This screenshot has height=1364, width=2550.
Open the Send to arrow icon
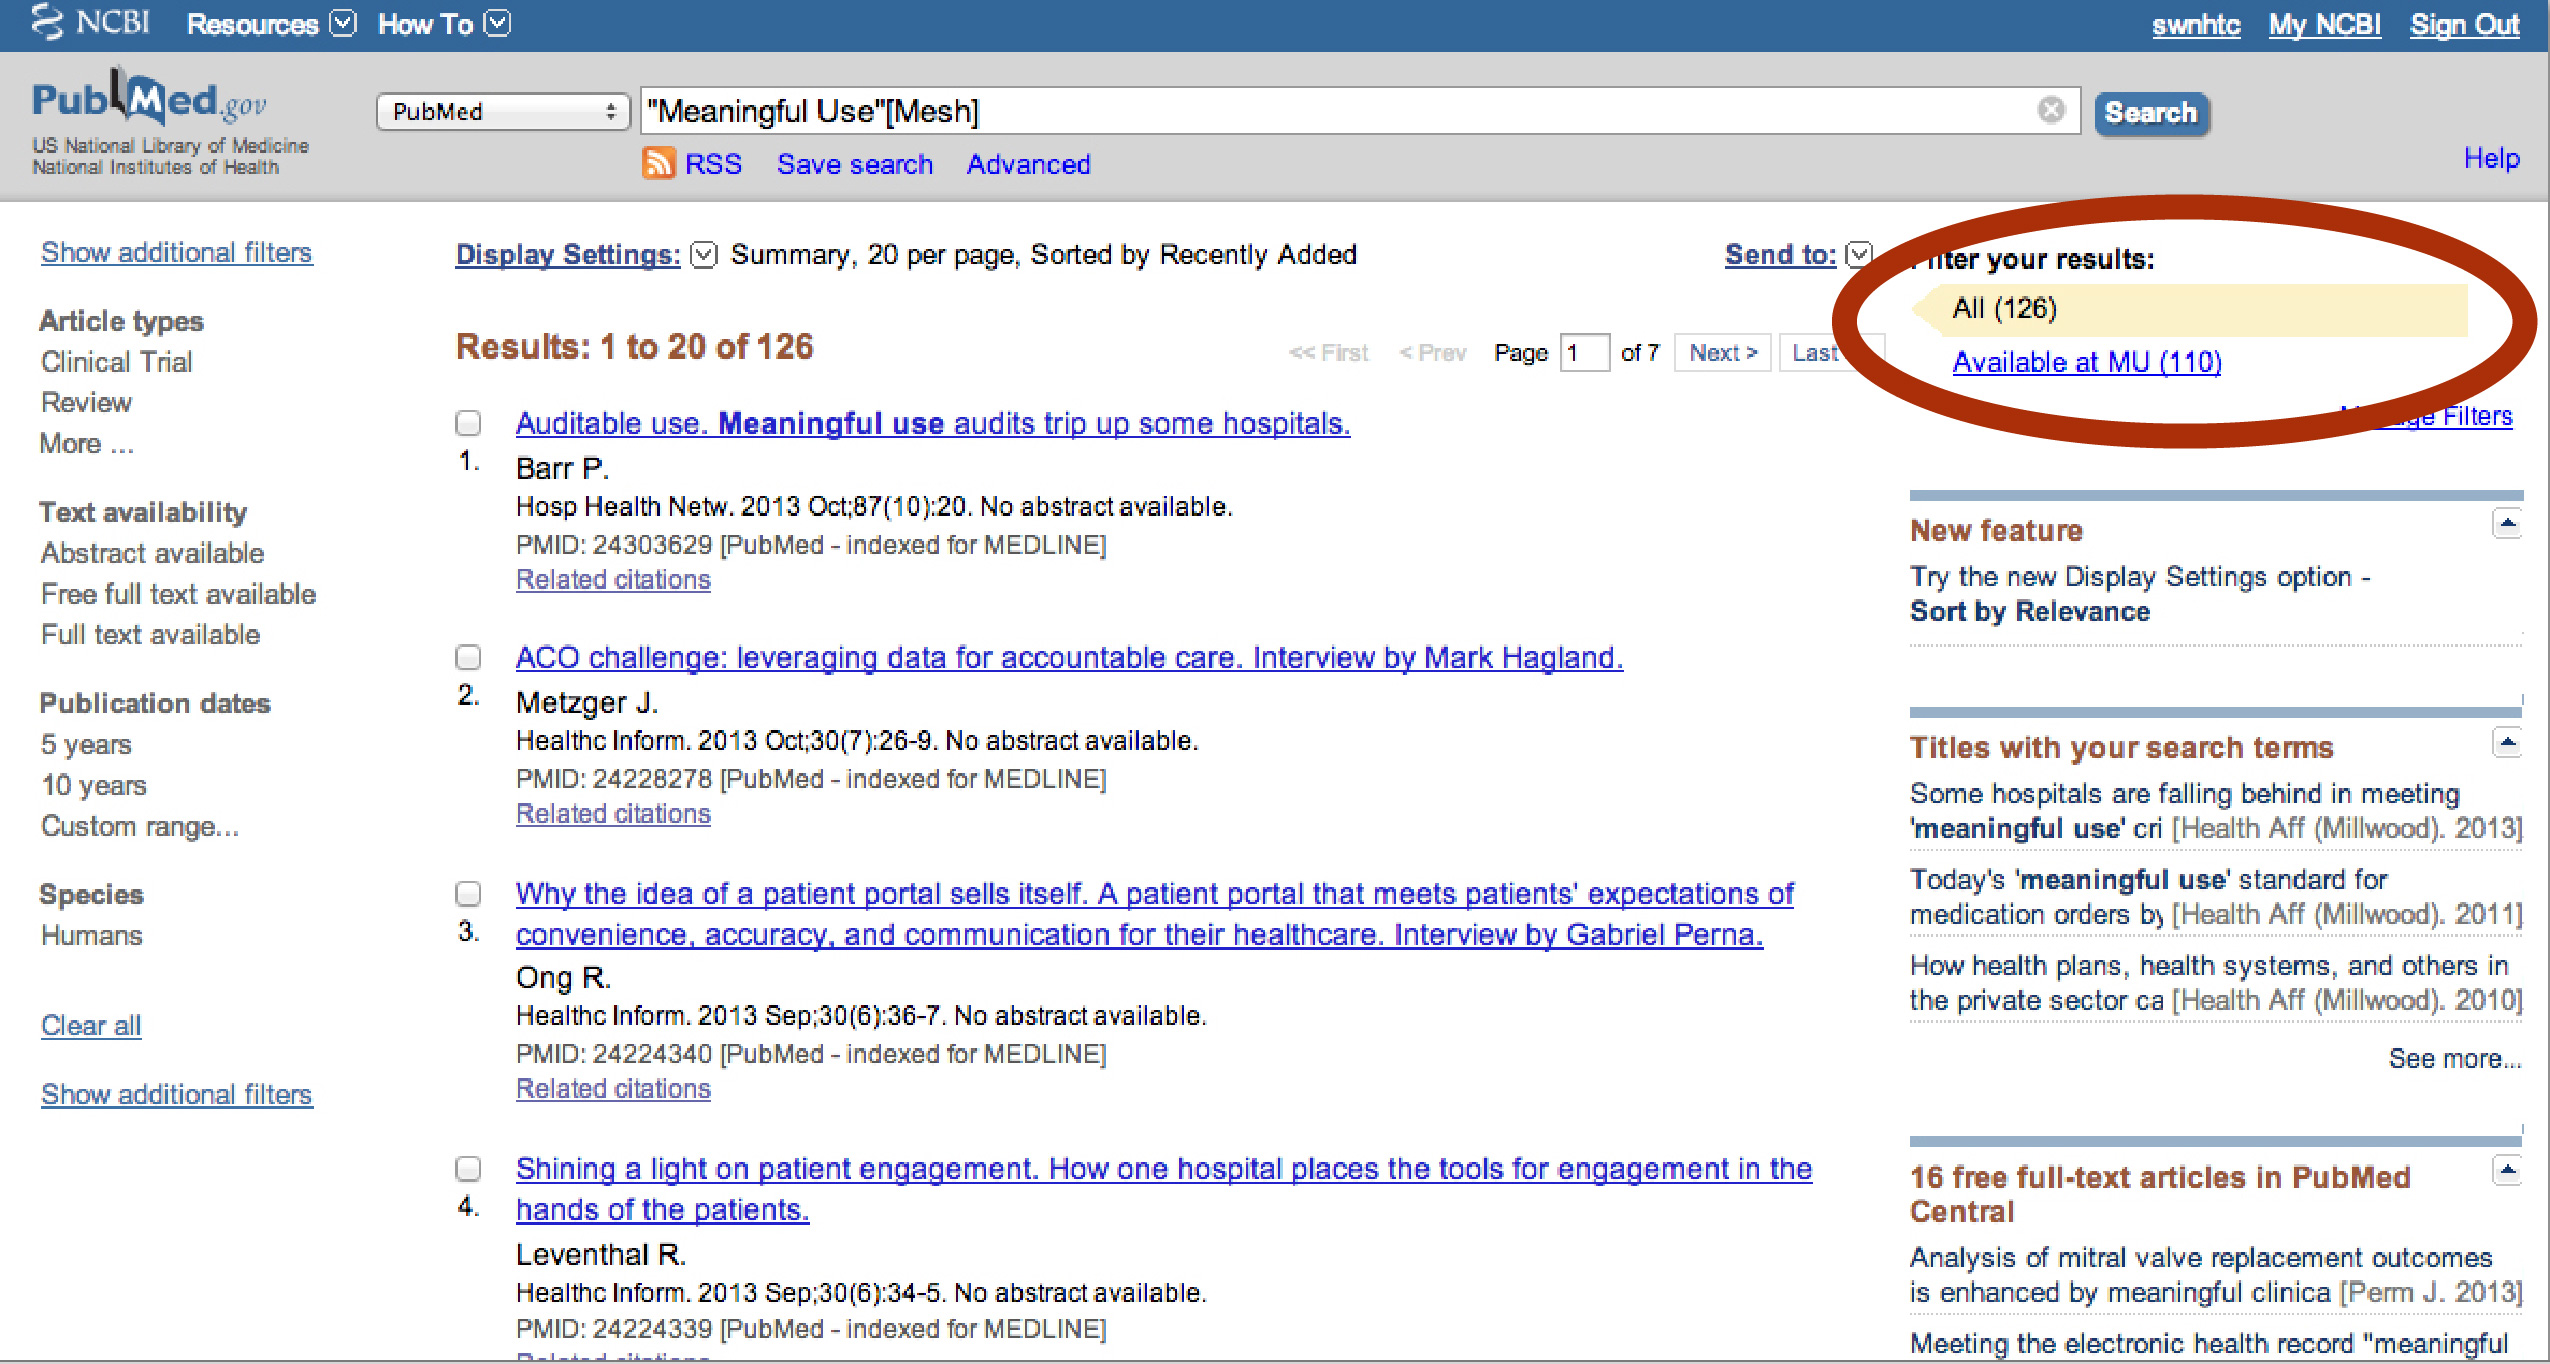[x=1858, y=254]
